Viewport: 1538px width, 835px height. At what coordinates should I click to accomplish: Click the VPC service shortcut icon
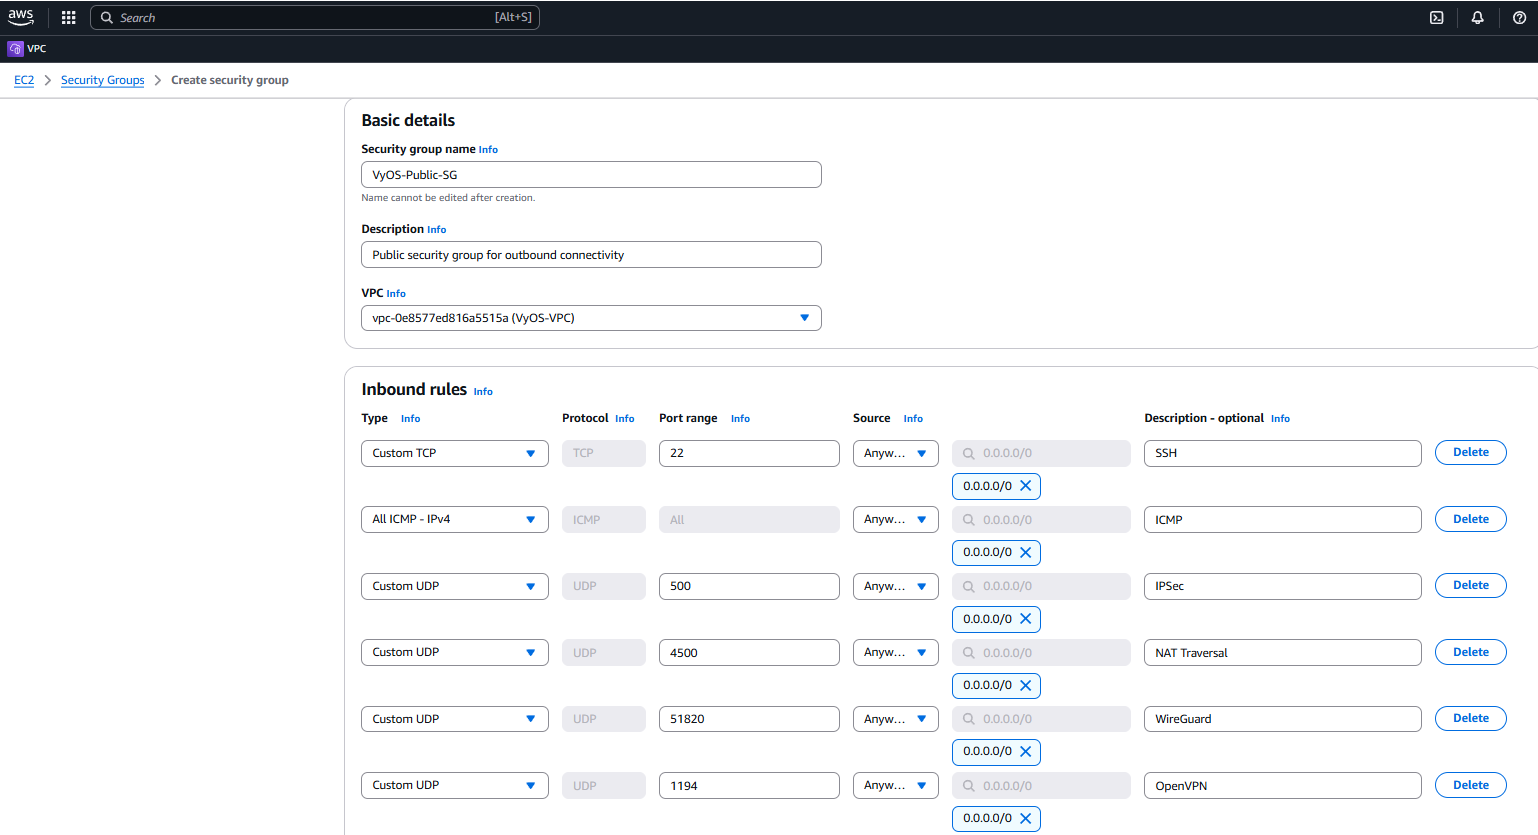coord(15,48)
